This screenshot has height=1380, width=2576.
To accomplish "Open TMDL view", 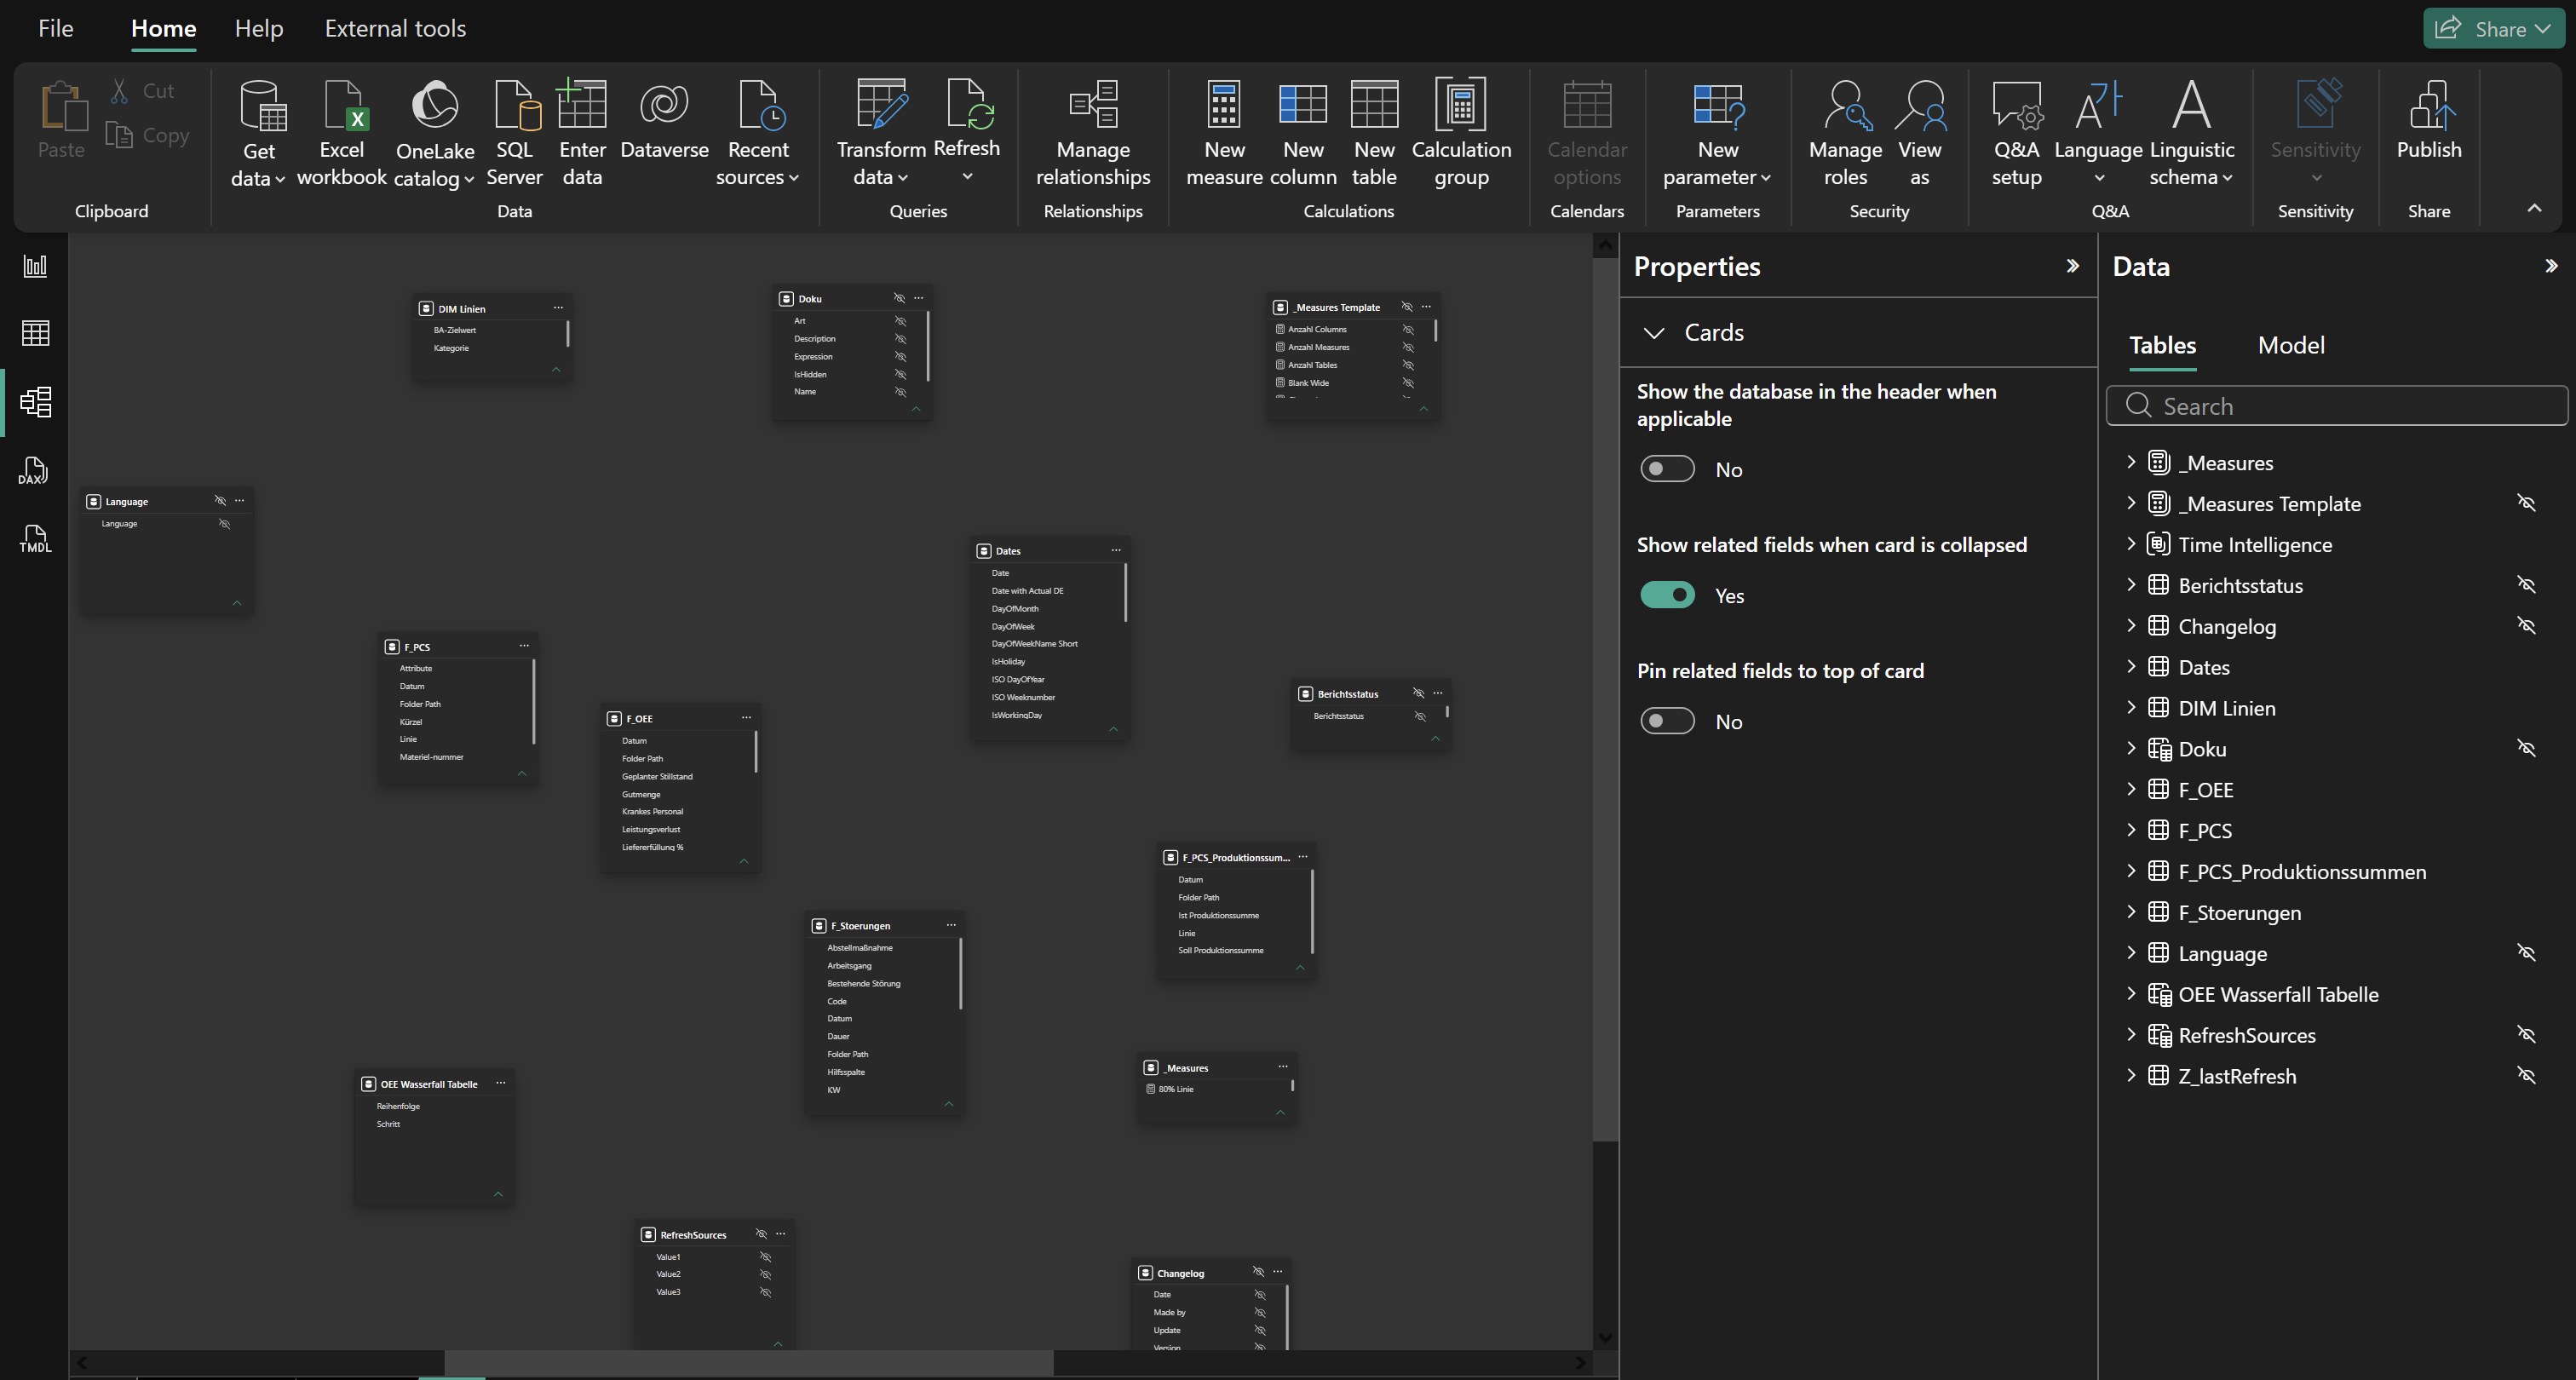I will 35,539.
